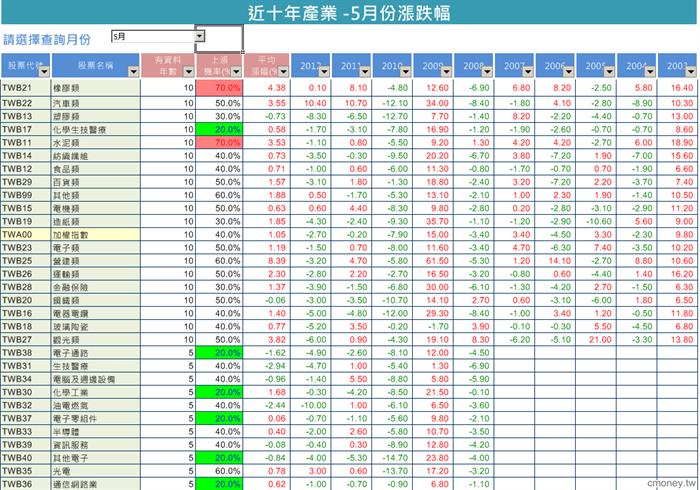
Task: Select stock code cell TWB21
Action: click(x=26, y=88)
